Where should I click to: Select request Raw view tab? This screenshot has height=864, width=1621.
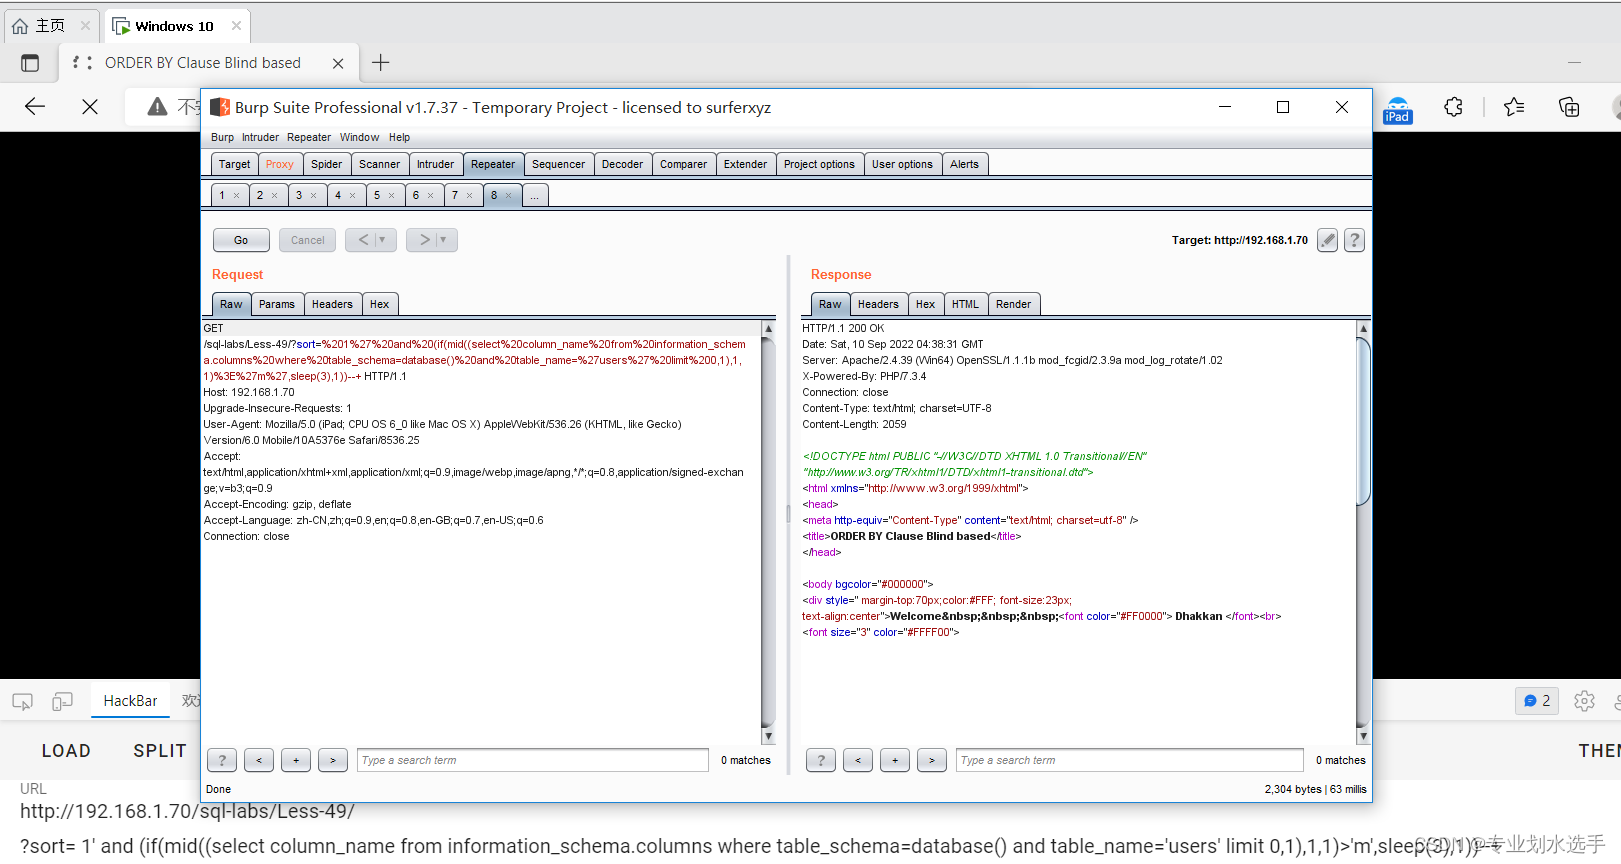click(231, 304)
